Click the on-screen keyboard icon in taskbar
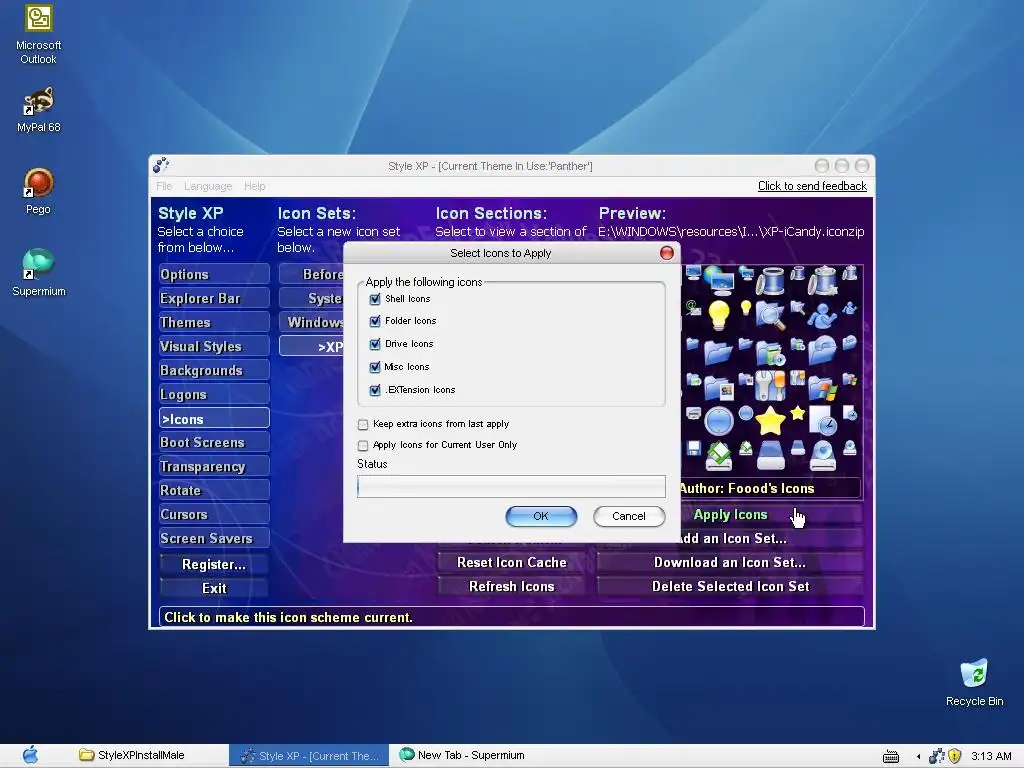This screenshot has width=1024, height=768. 891,757
